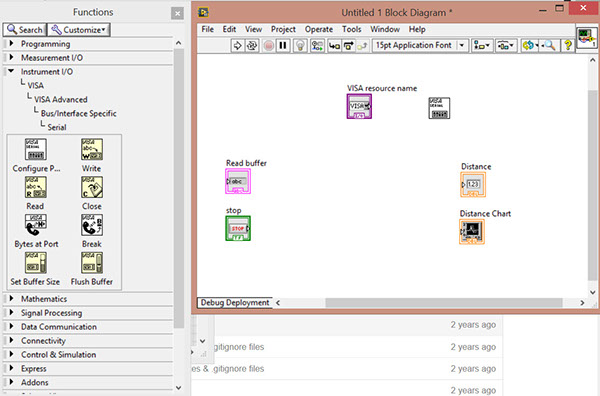Click the block diagram vertical scrollbar

[x=592, y=184]
